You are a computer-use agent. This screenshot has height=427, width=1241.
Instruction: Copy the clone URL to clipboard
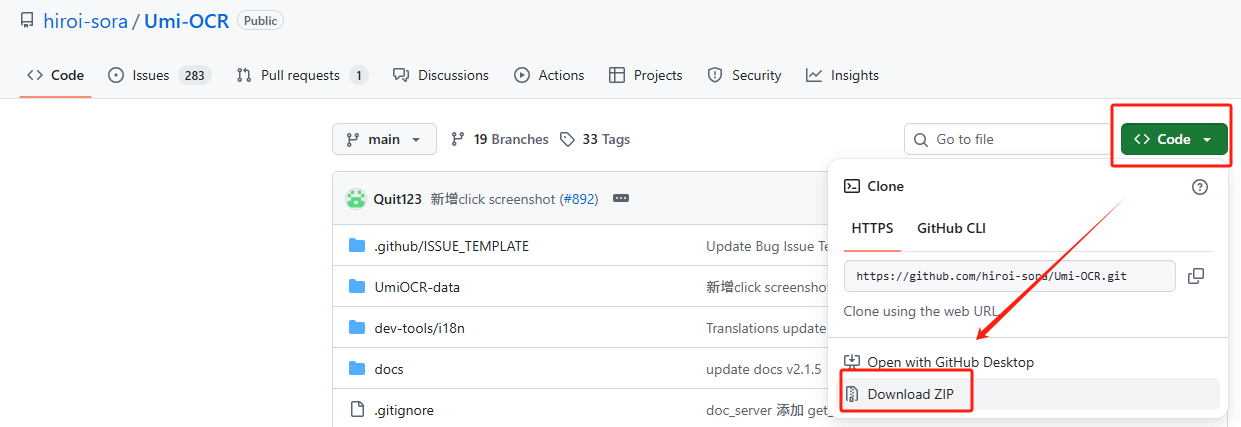[x=1195, y=276]
